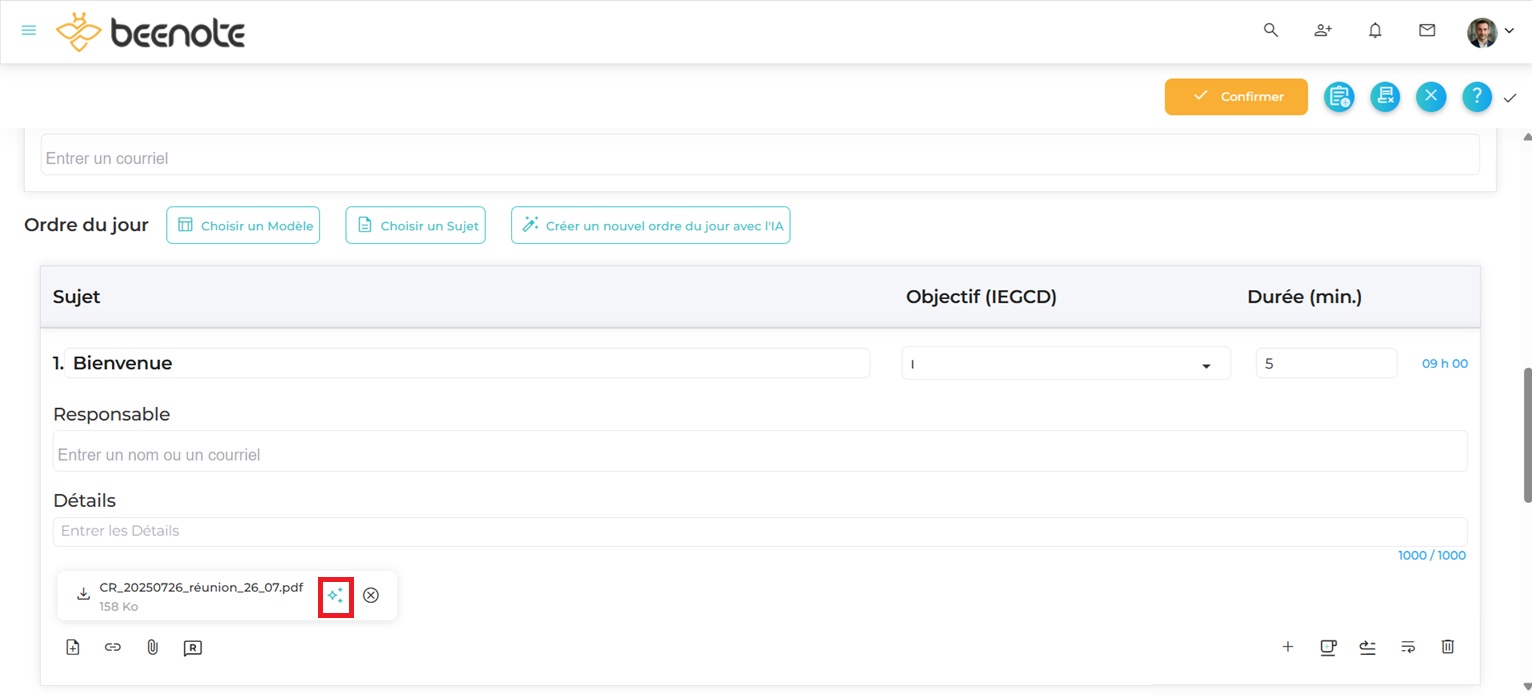
Task: Click the add document icon below the attachment
Action: pyautogui.click(x=73, y=648)
